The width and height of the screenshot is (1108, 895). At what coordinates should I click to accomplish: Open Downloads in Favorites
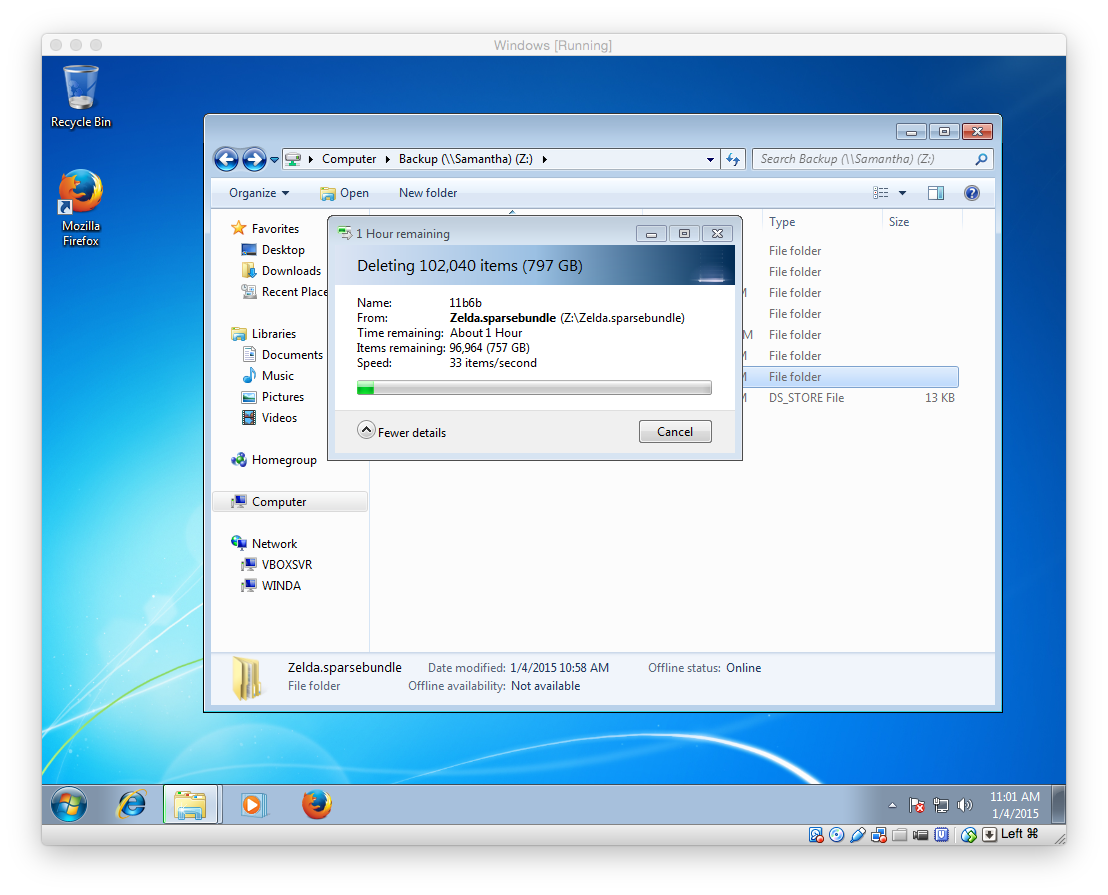(x=281, y=271)
